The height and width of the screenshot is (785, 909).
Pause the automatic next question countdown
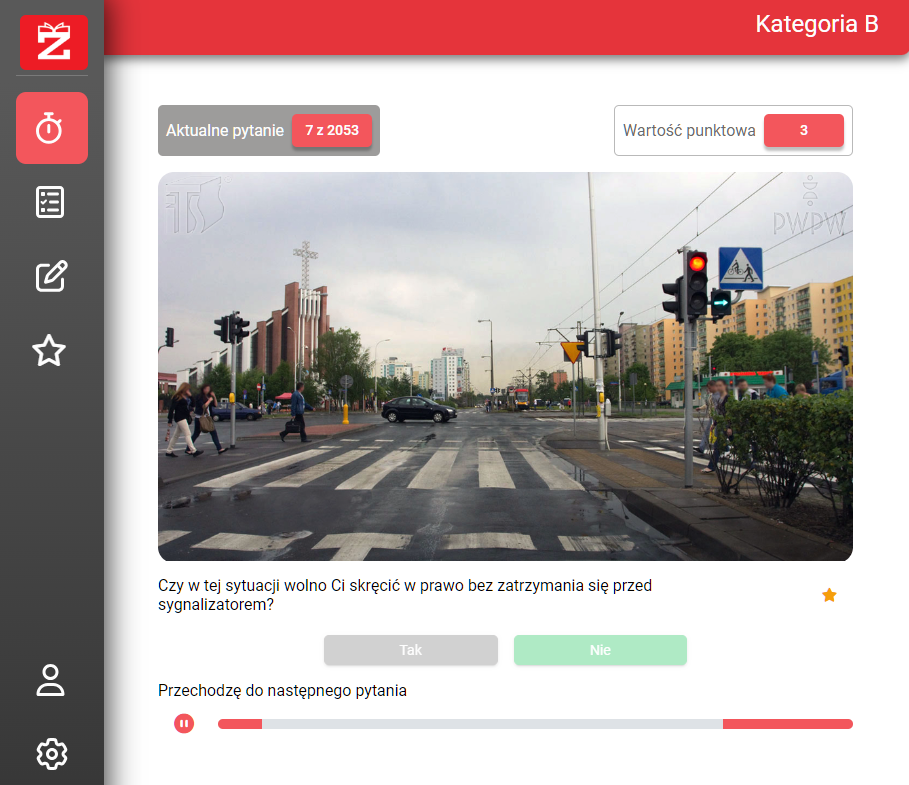184,723
